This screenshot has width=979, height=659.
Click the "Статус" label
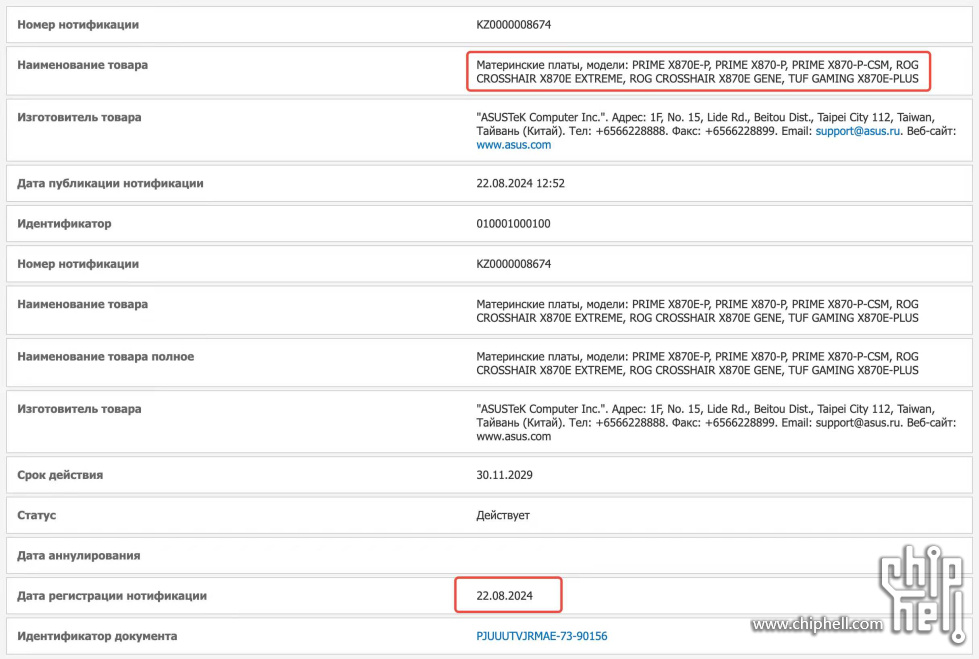(37, 515)
